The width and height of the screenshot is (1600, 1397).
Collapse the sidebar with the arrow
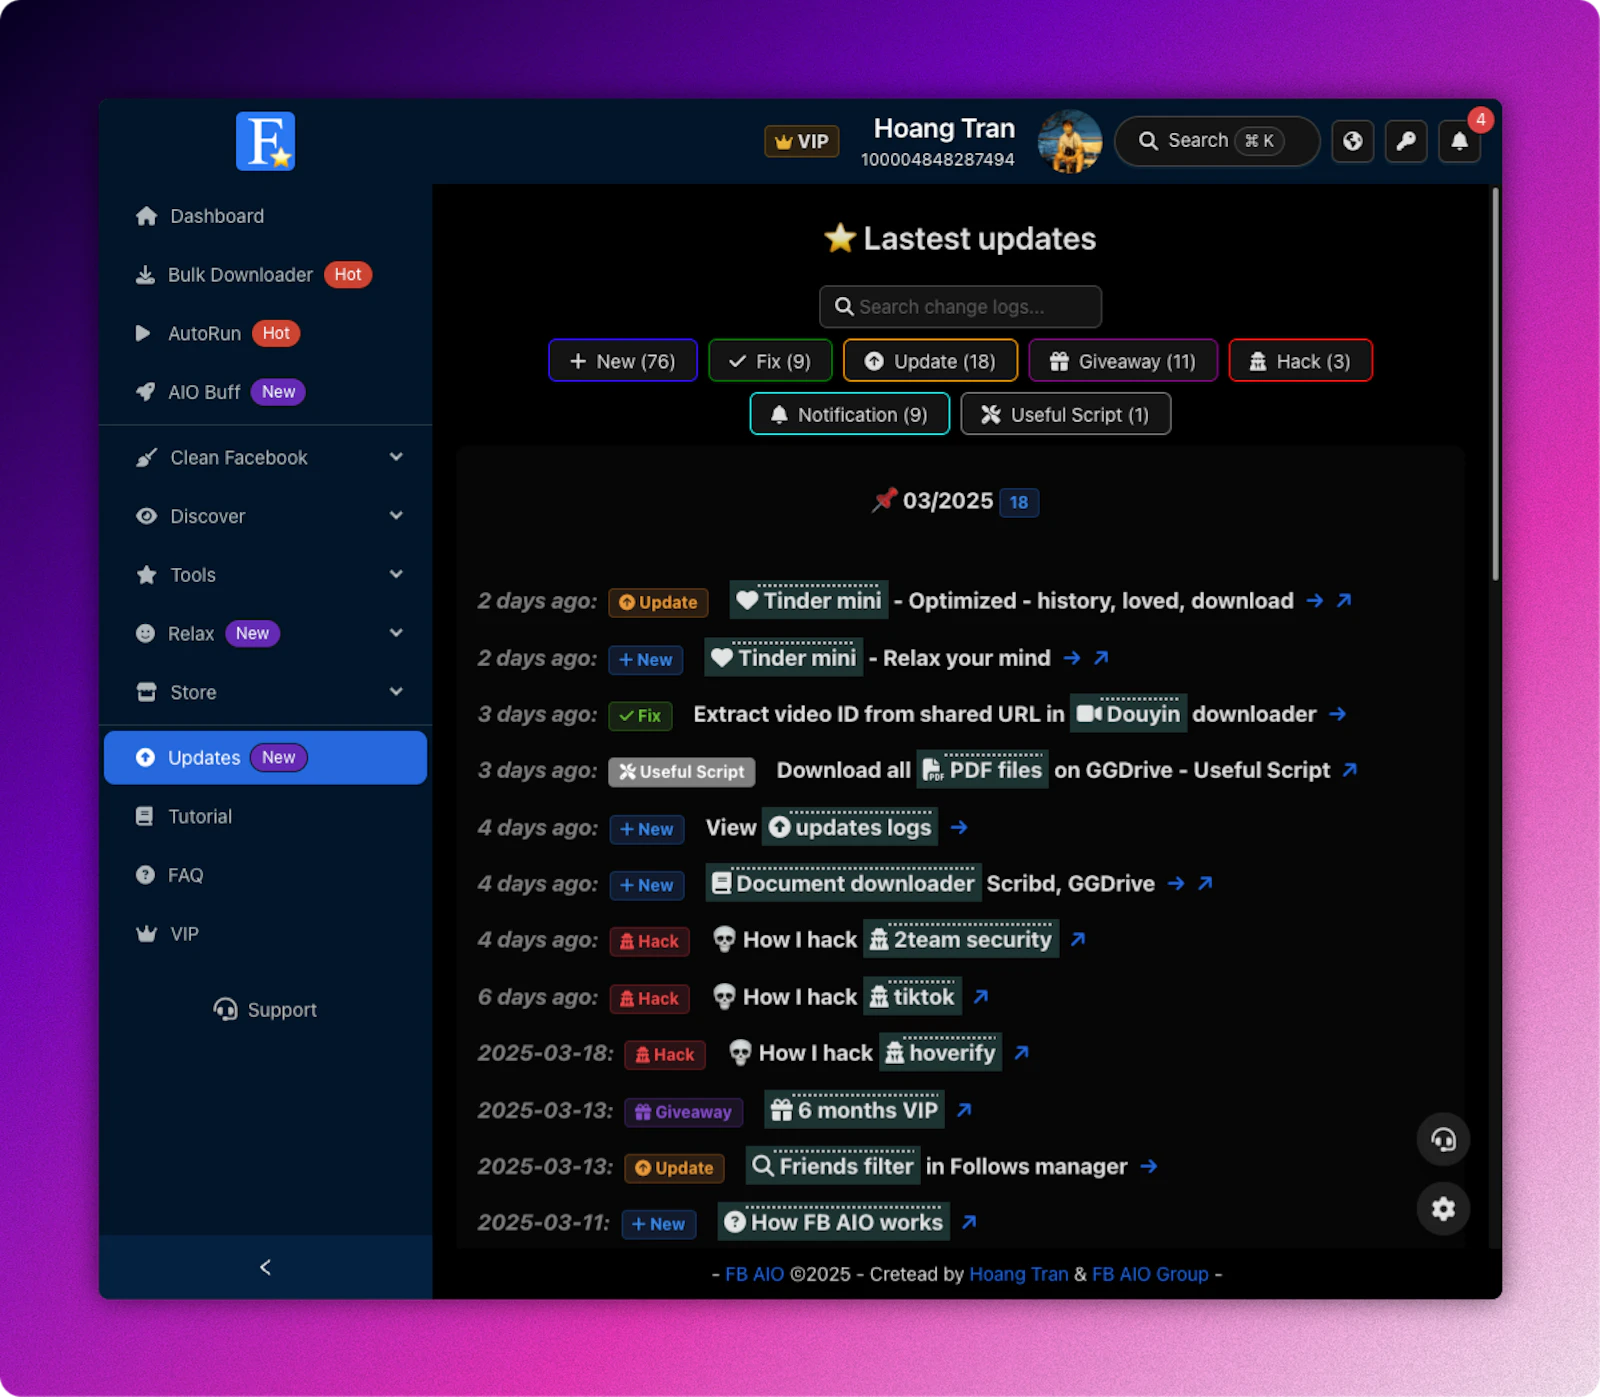(x=265, y=1267)
